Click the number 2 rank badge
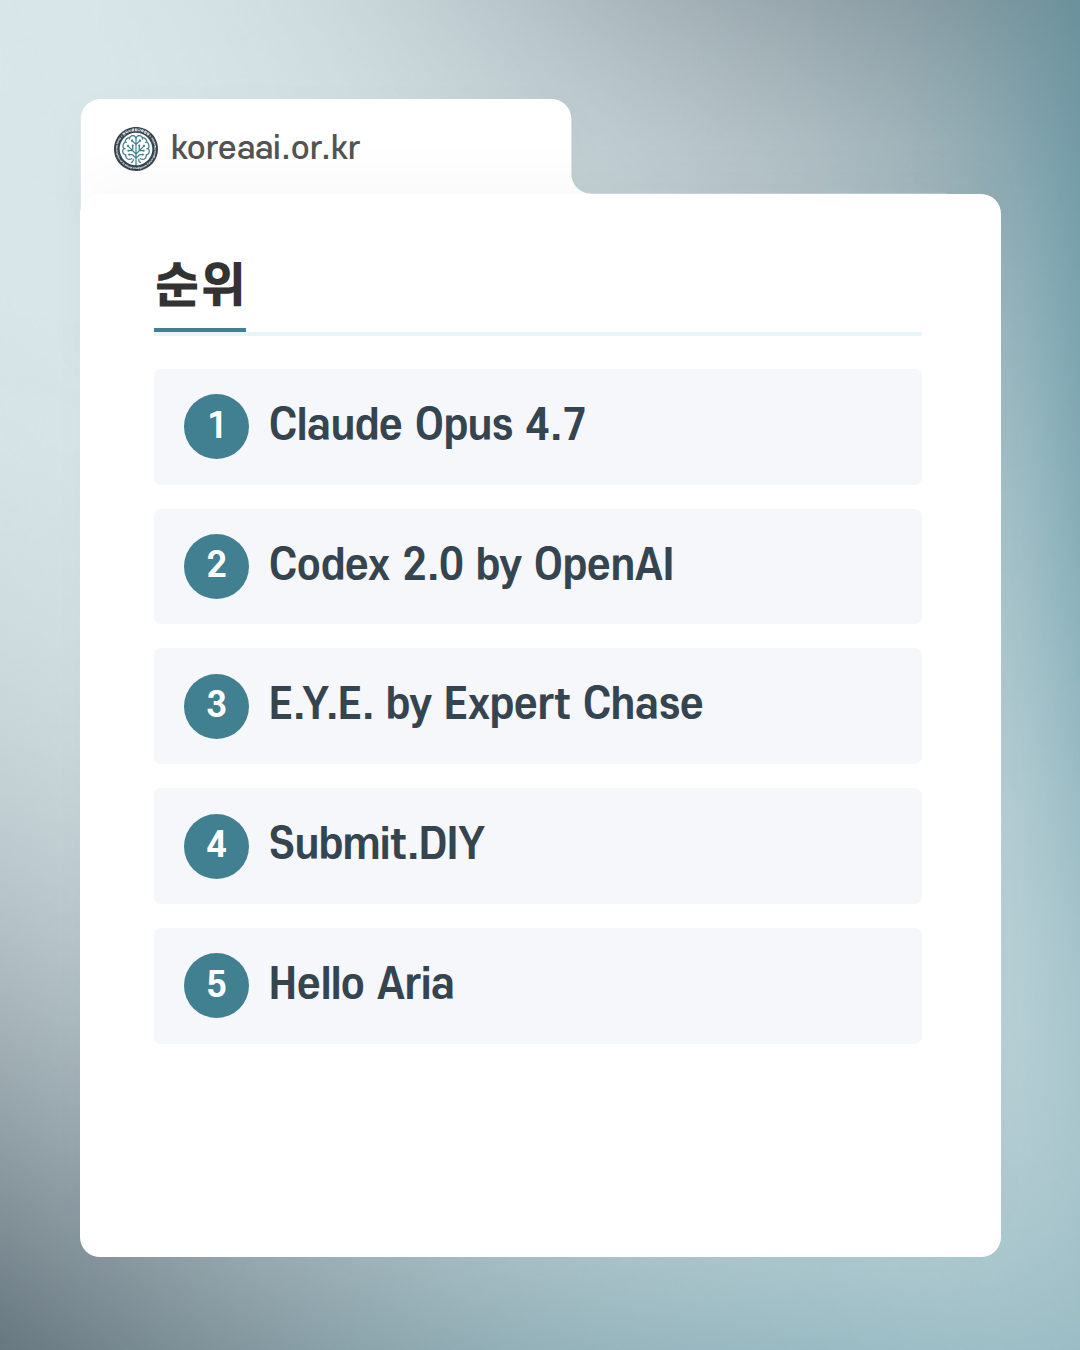The height and width of the screenshot is (1350, 1080). pyautogui.click(x=216, y=566)
